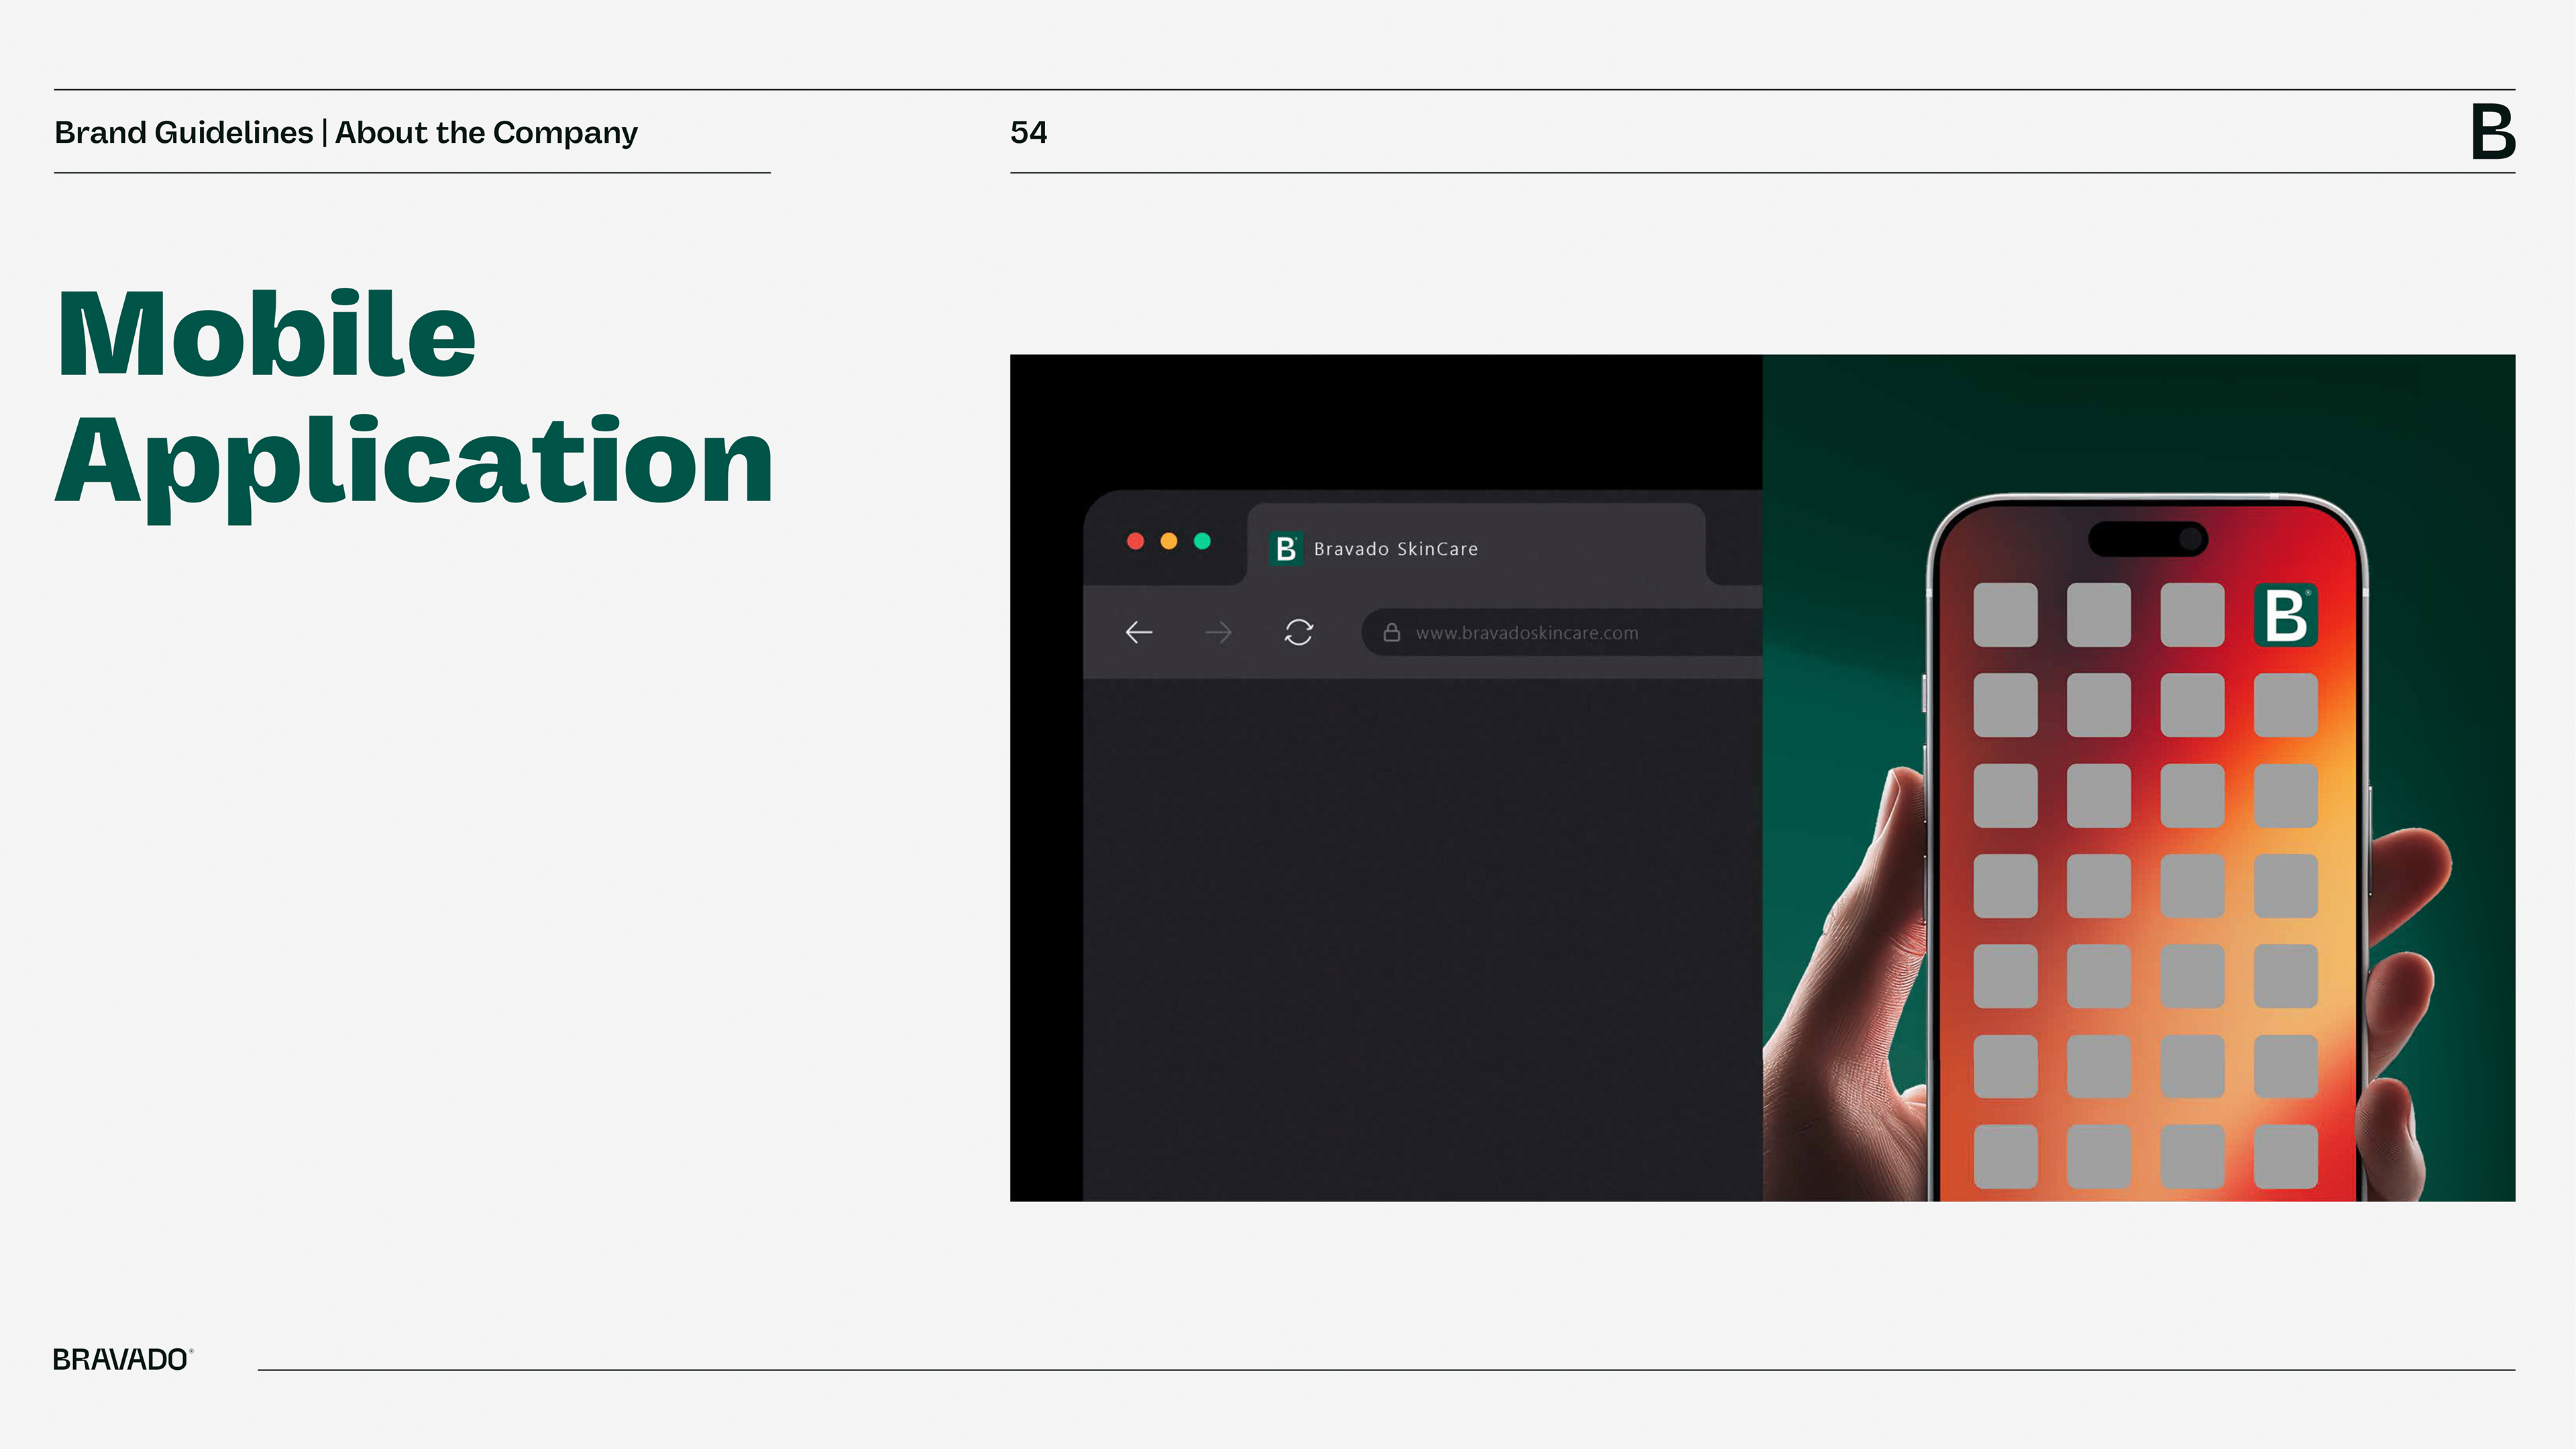
Task: Click the browser back arrow icon
Action: coord(1138,632)
